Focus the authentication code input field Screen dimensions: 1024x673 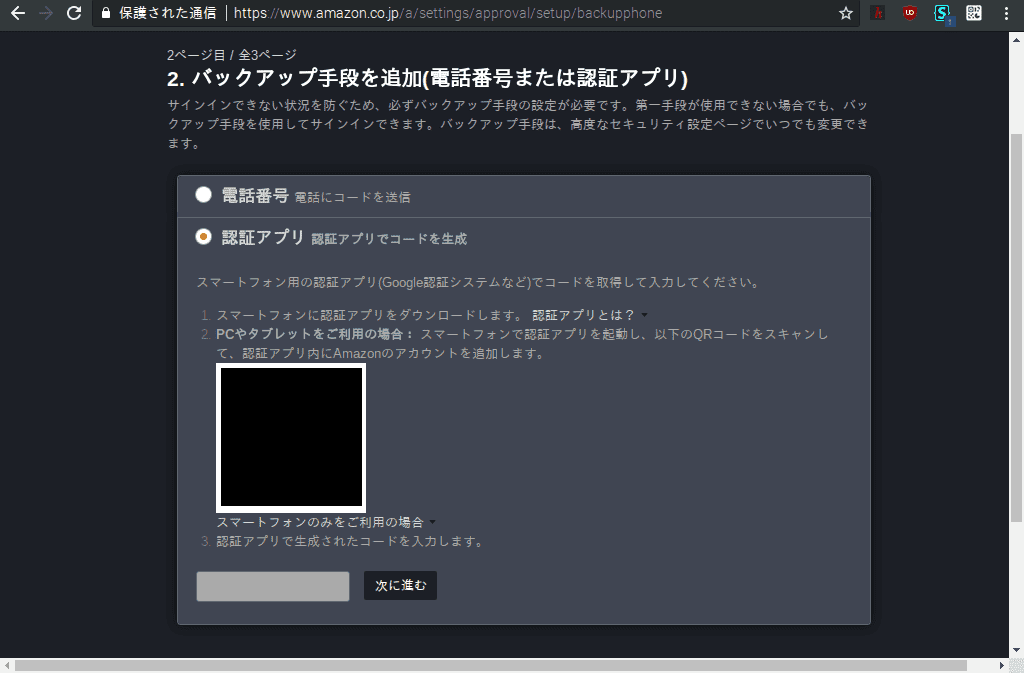coord(273,586)
